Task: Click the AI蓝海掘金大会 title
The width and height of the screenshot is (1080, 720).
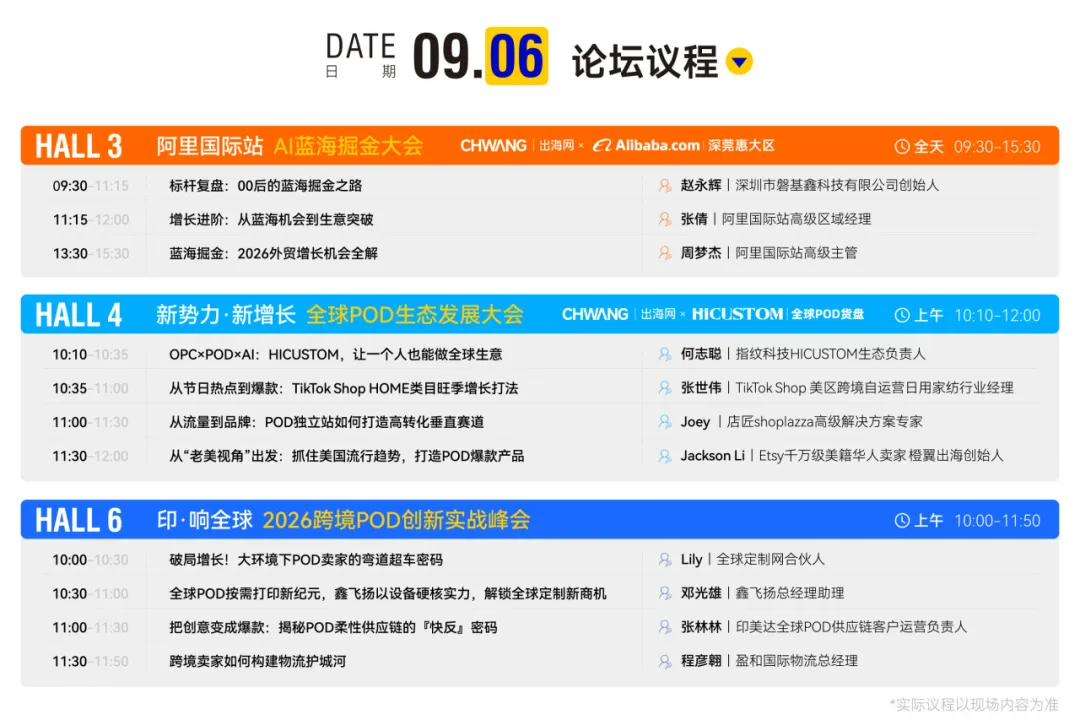Action: click(x=349, y=146)
